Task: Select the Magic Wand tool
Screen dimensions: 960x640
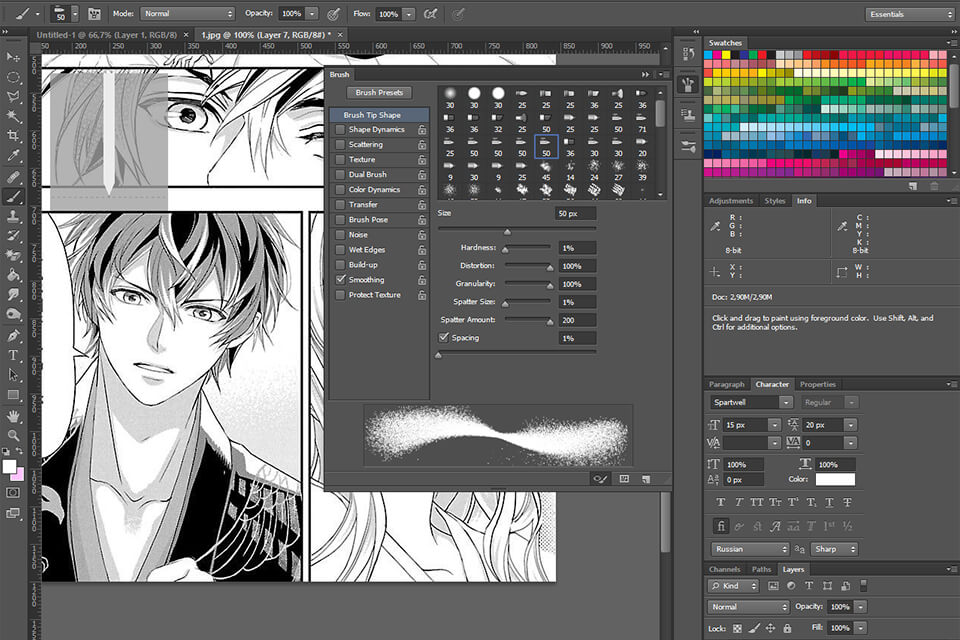Action: 14,117
